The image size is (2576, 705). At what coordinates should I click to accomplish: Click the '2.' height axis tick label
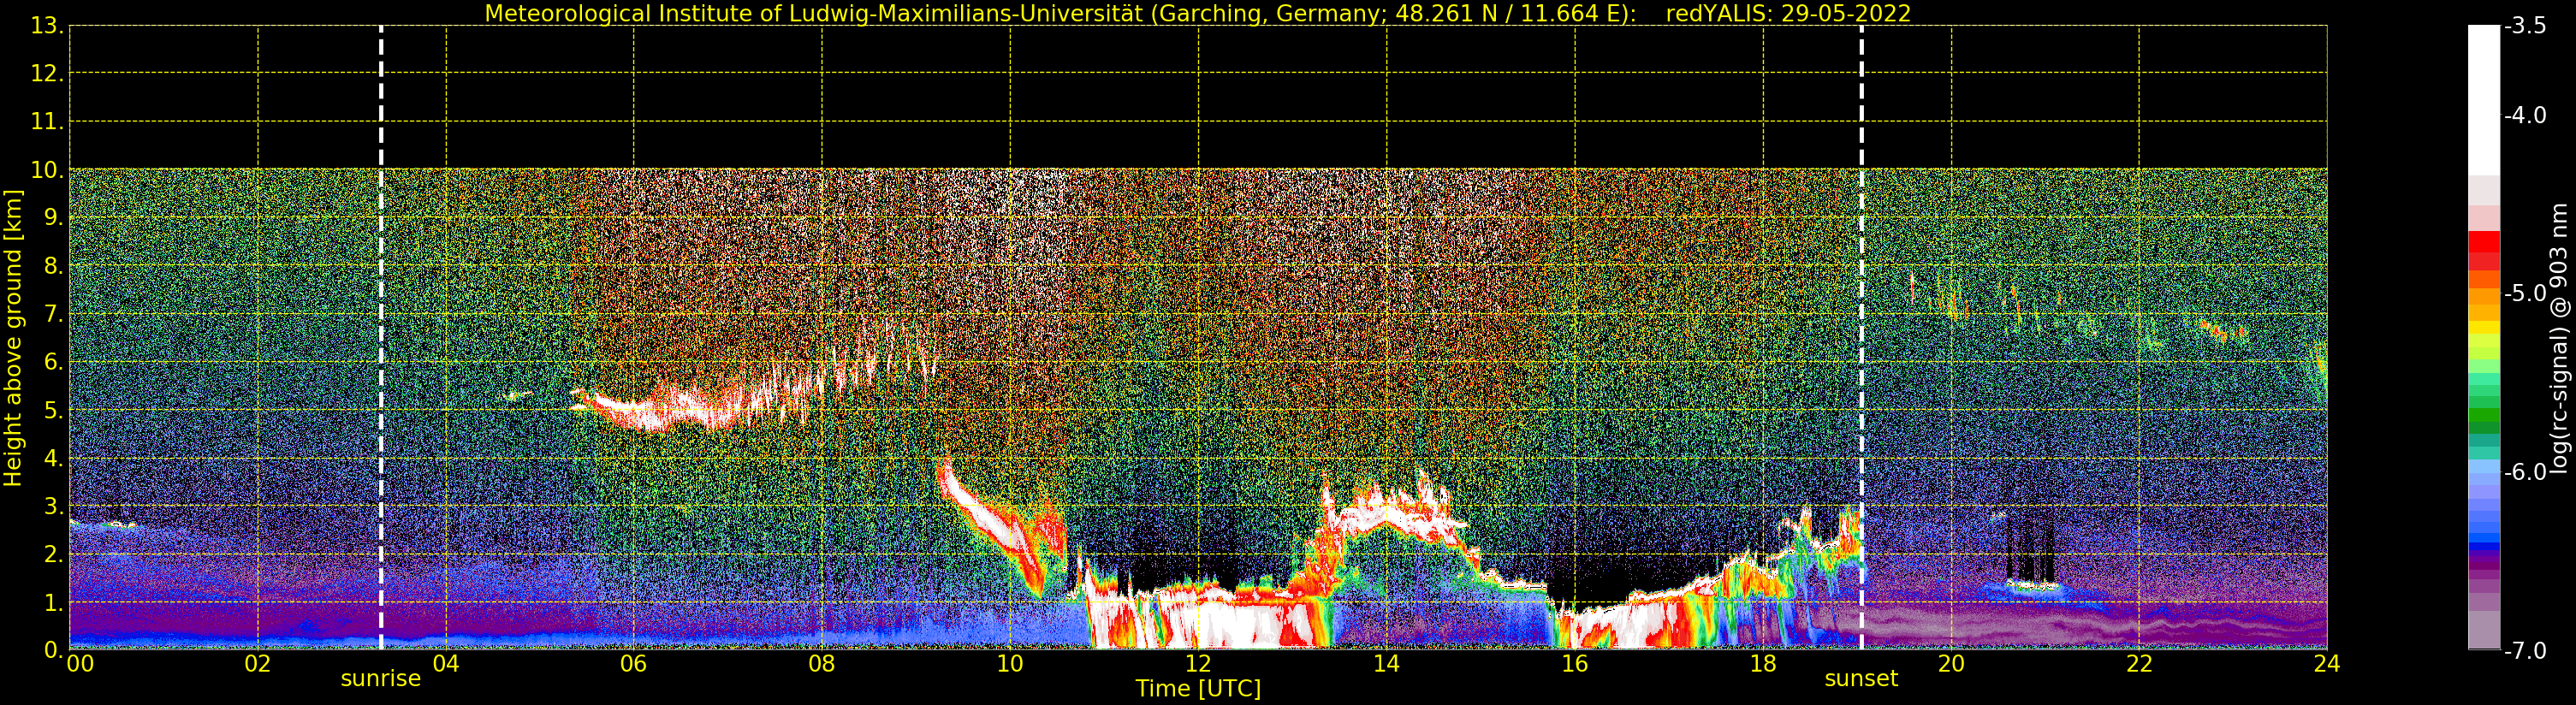54,554
